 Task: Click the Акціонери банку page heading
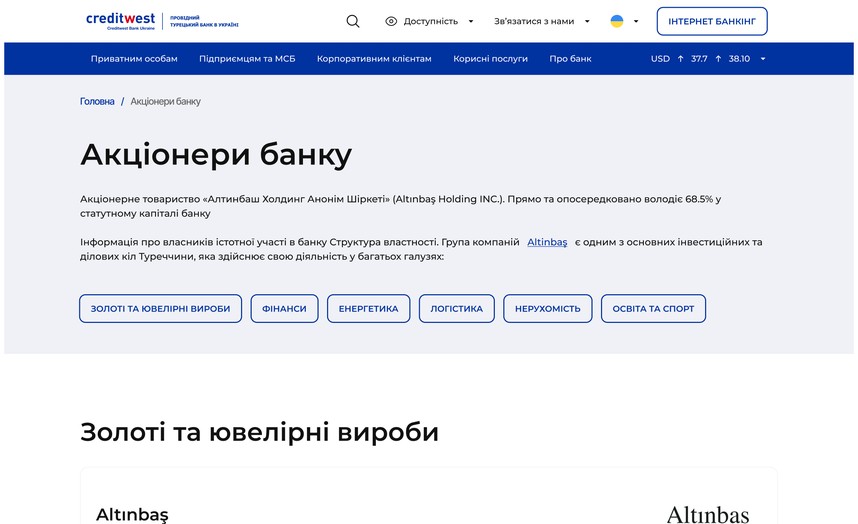coord(216,154)
